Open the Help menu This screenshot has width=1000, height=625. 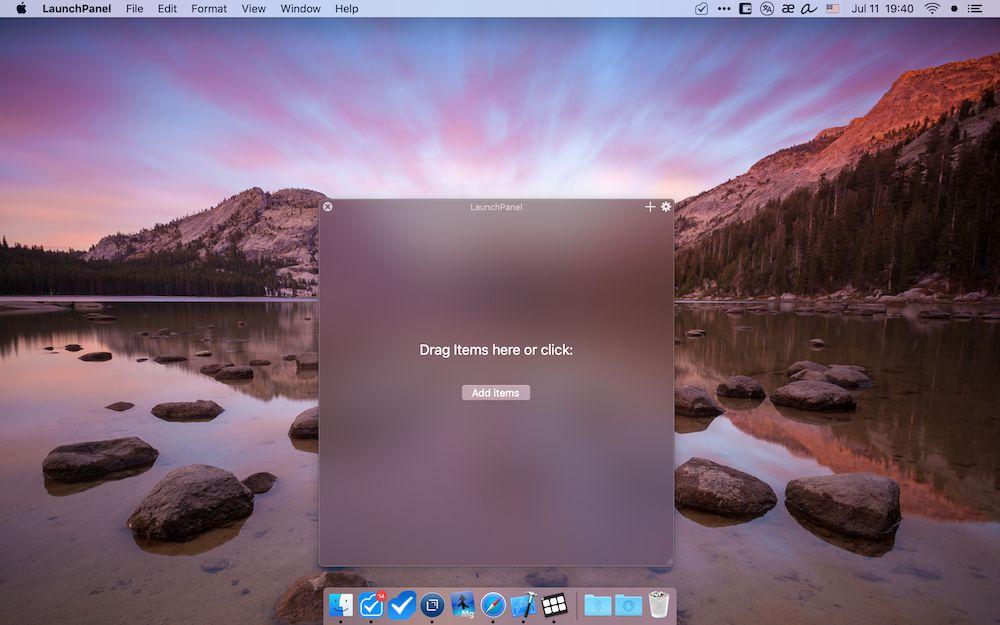[x=346, y=9]
